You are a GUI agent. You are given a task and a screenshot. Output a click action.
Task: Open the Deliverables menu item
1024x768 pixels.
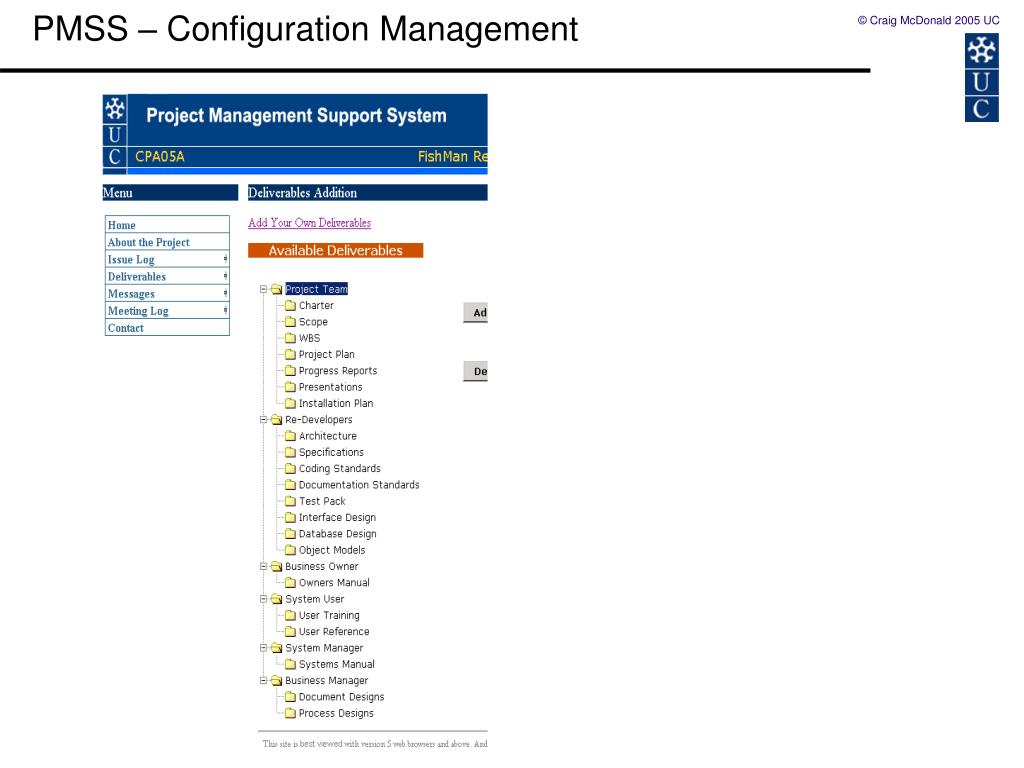pyautogui.click(x=167, y=276)
